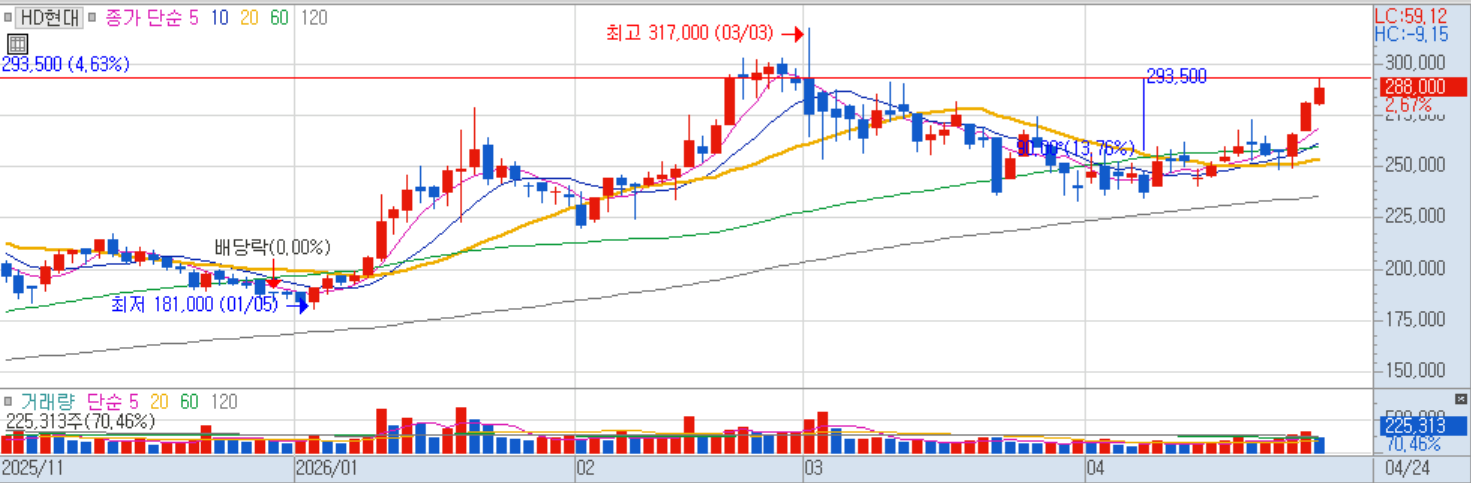The height and width of the screenshot is (483, 1471).
Task: Select the 5-day price moving average label
Action: point(196,17)
